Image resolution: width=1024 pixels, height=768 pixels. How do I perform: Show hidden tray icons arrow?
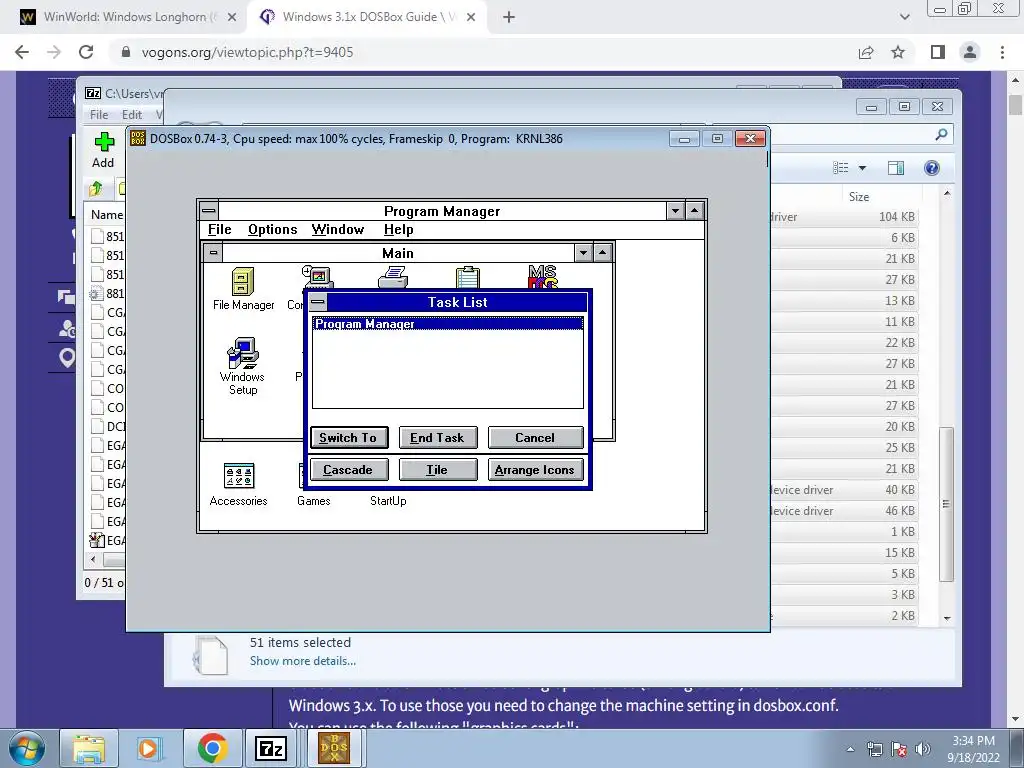point(850,749)
